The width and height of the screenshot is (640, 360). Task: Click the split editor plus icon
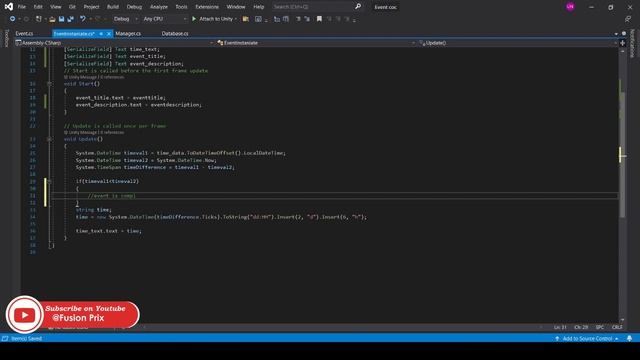622,43
